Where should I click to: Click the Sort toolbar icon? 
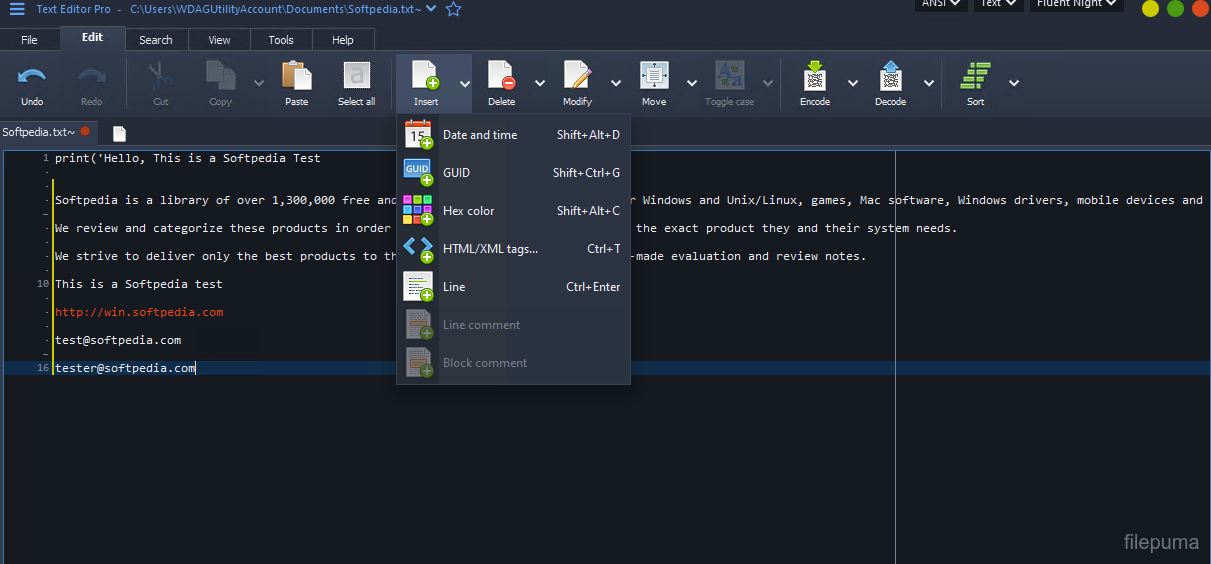pyautogui.click(x=975, y=77)
